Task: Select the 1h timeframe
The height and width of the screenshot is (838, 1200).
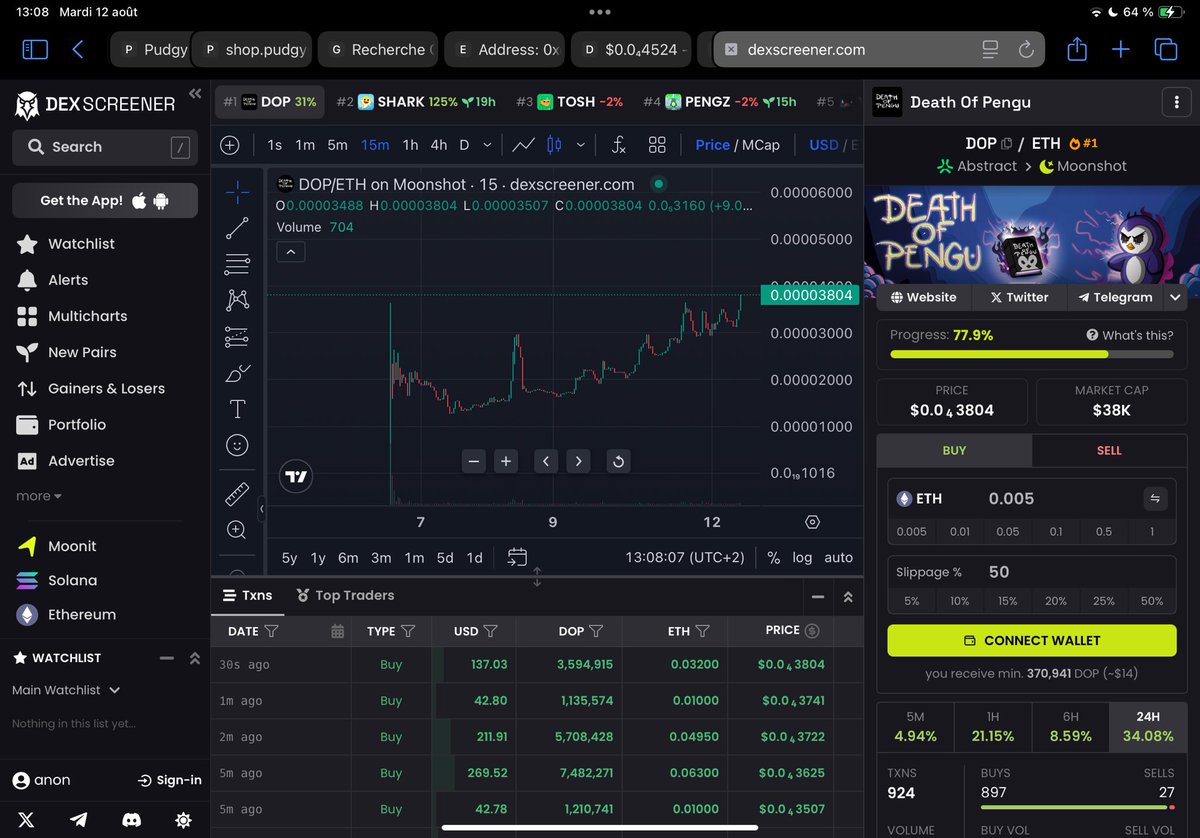Action: (x=410, y=145)
